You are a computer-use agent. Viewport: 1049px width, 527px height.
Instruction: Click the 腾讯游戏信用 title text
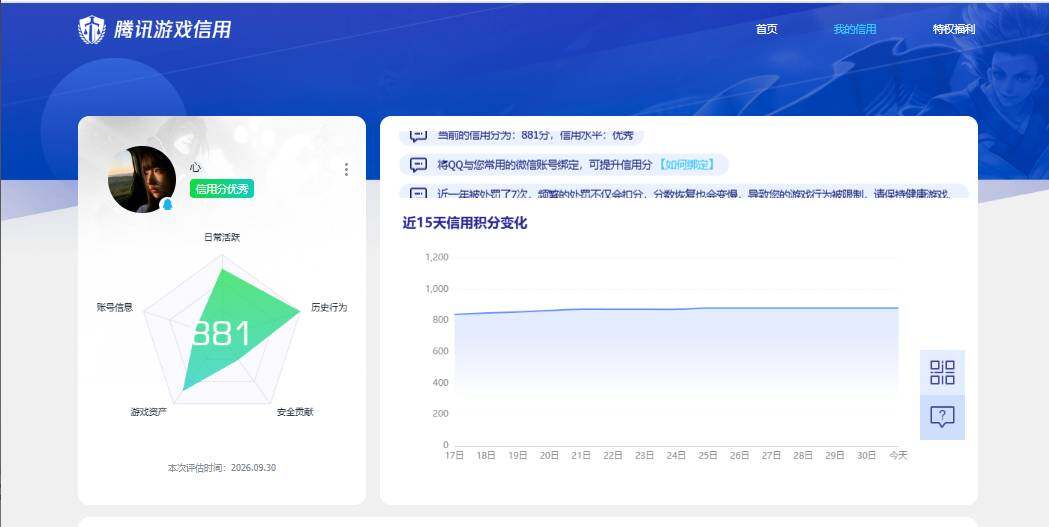pos(173,29)
